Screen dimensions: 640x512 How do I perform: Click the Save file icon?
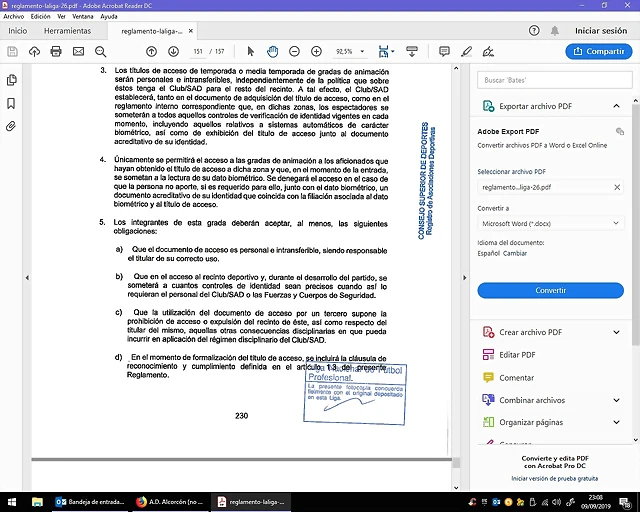[x=13, y=51]
